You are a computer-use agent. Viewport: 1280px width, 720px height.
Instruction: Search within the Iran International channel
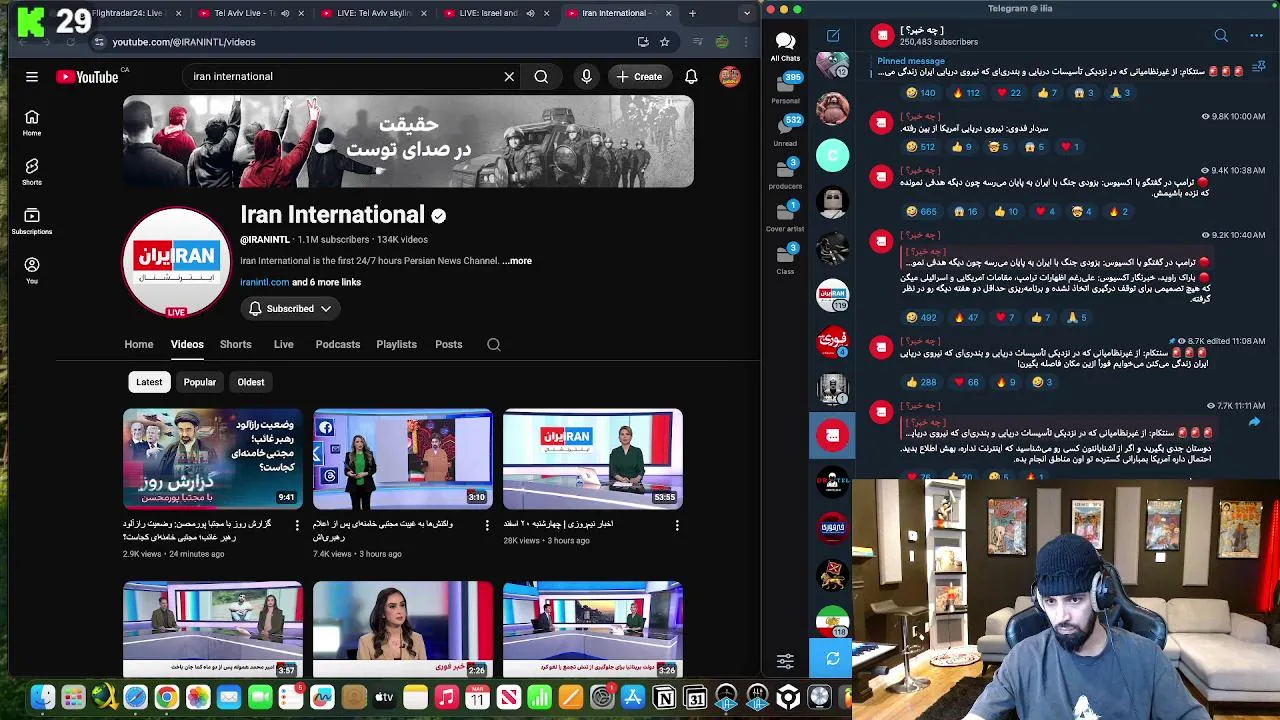click(494, 344)
